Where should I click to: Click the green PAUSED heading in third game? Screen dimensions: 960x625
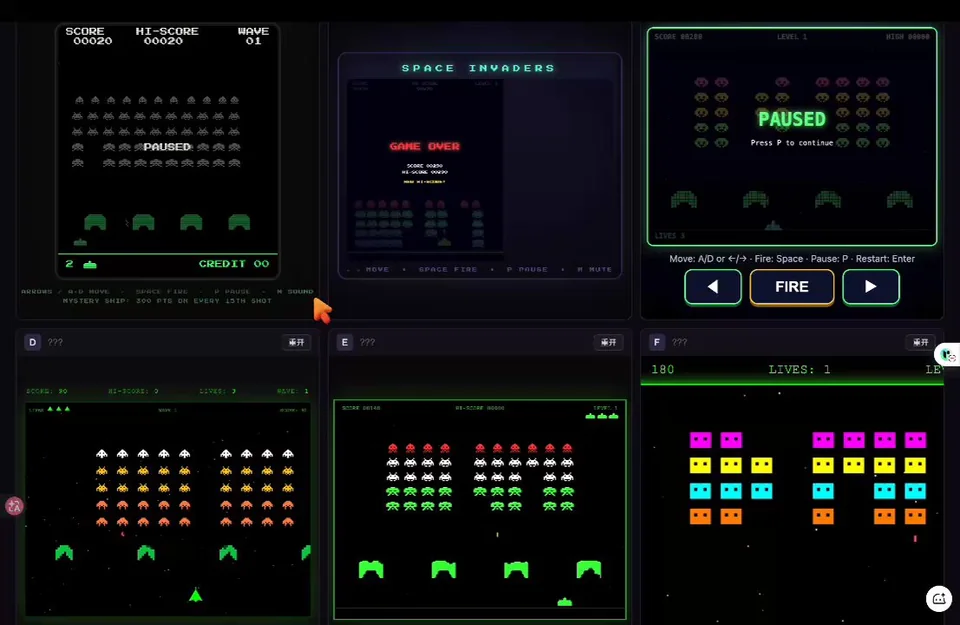click(x=792, y=119)
